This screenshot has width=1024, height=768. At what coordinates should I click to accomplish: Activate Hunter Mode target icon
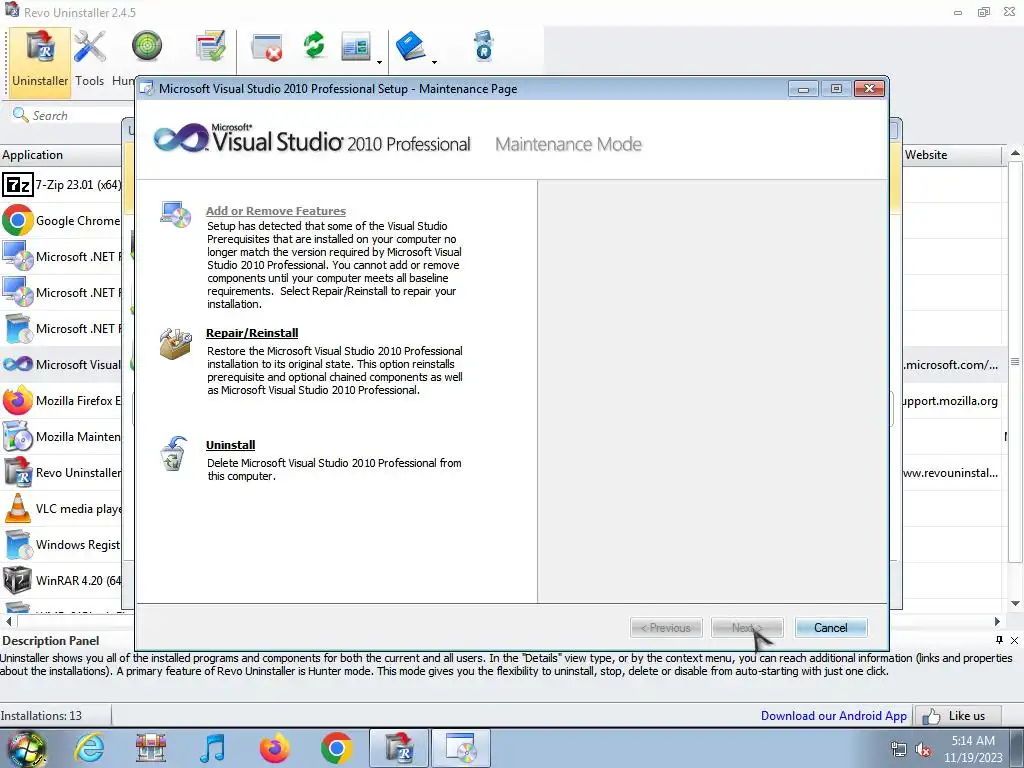(146, 46)
